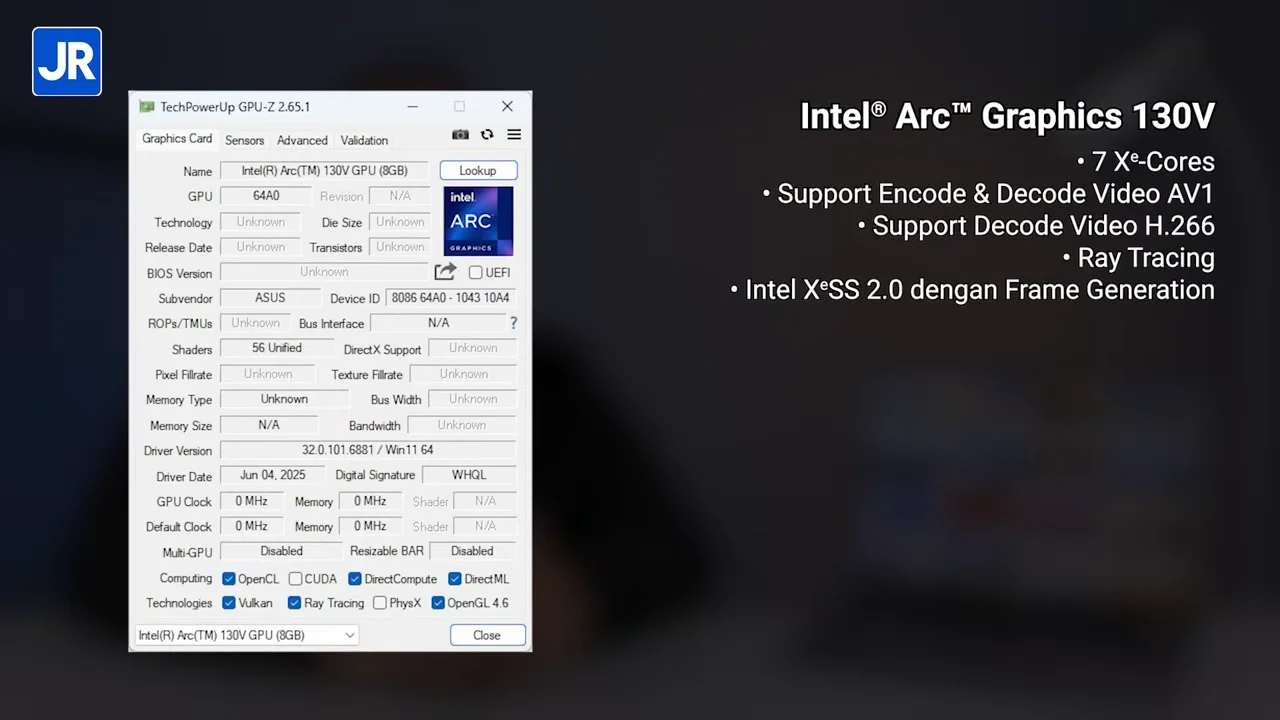Click the Bus Interface question mark icon

click(x=514, y=323)
